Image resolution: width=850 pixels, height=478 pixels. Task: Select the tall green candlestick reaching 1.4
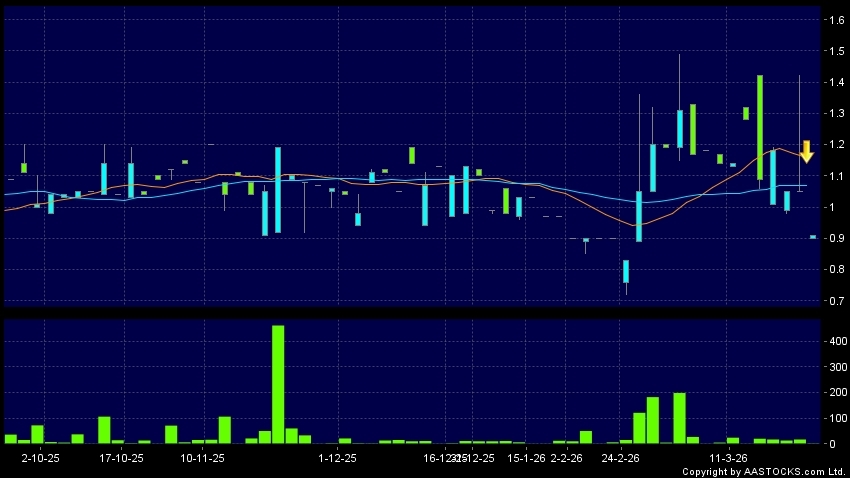(760, 127)
